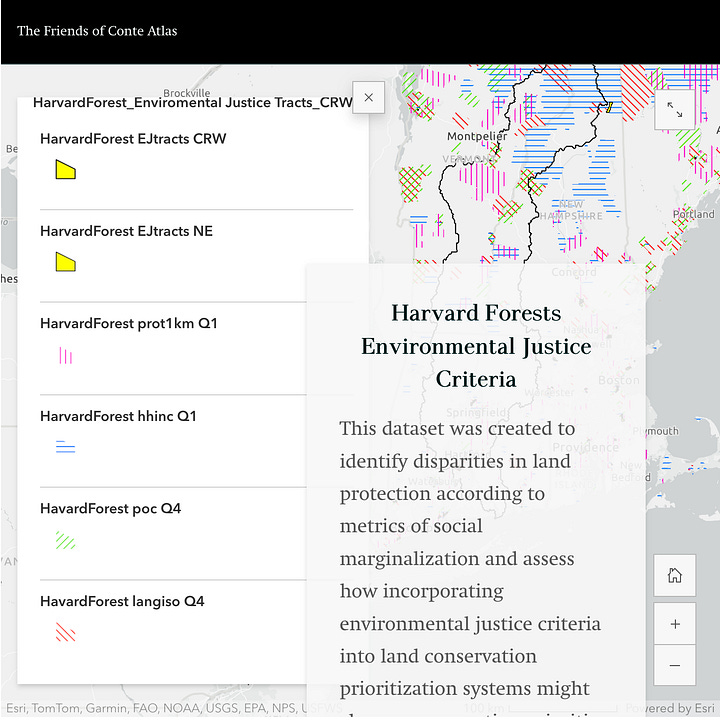Click legend title 'HarvardForest_Enviromental Justice Tracts_CRW'
The width and height of the screenshot is (720, 722).
point(193,102)
